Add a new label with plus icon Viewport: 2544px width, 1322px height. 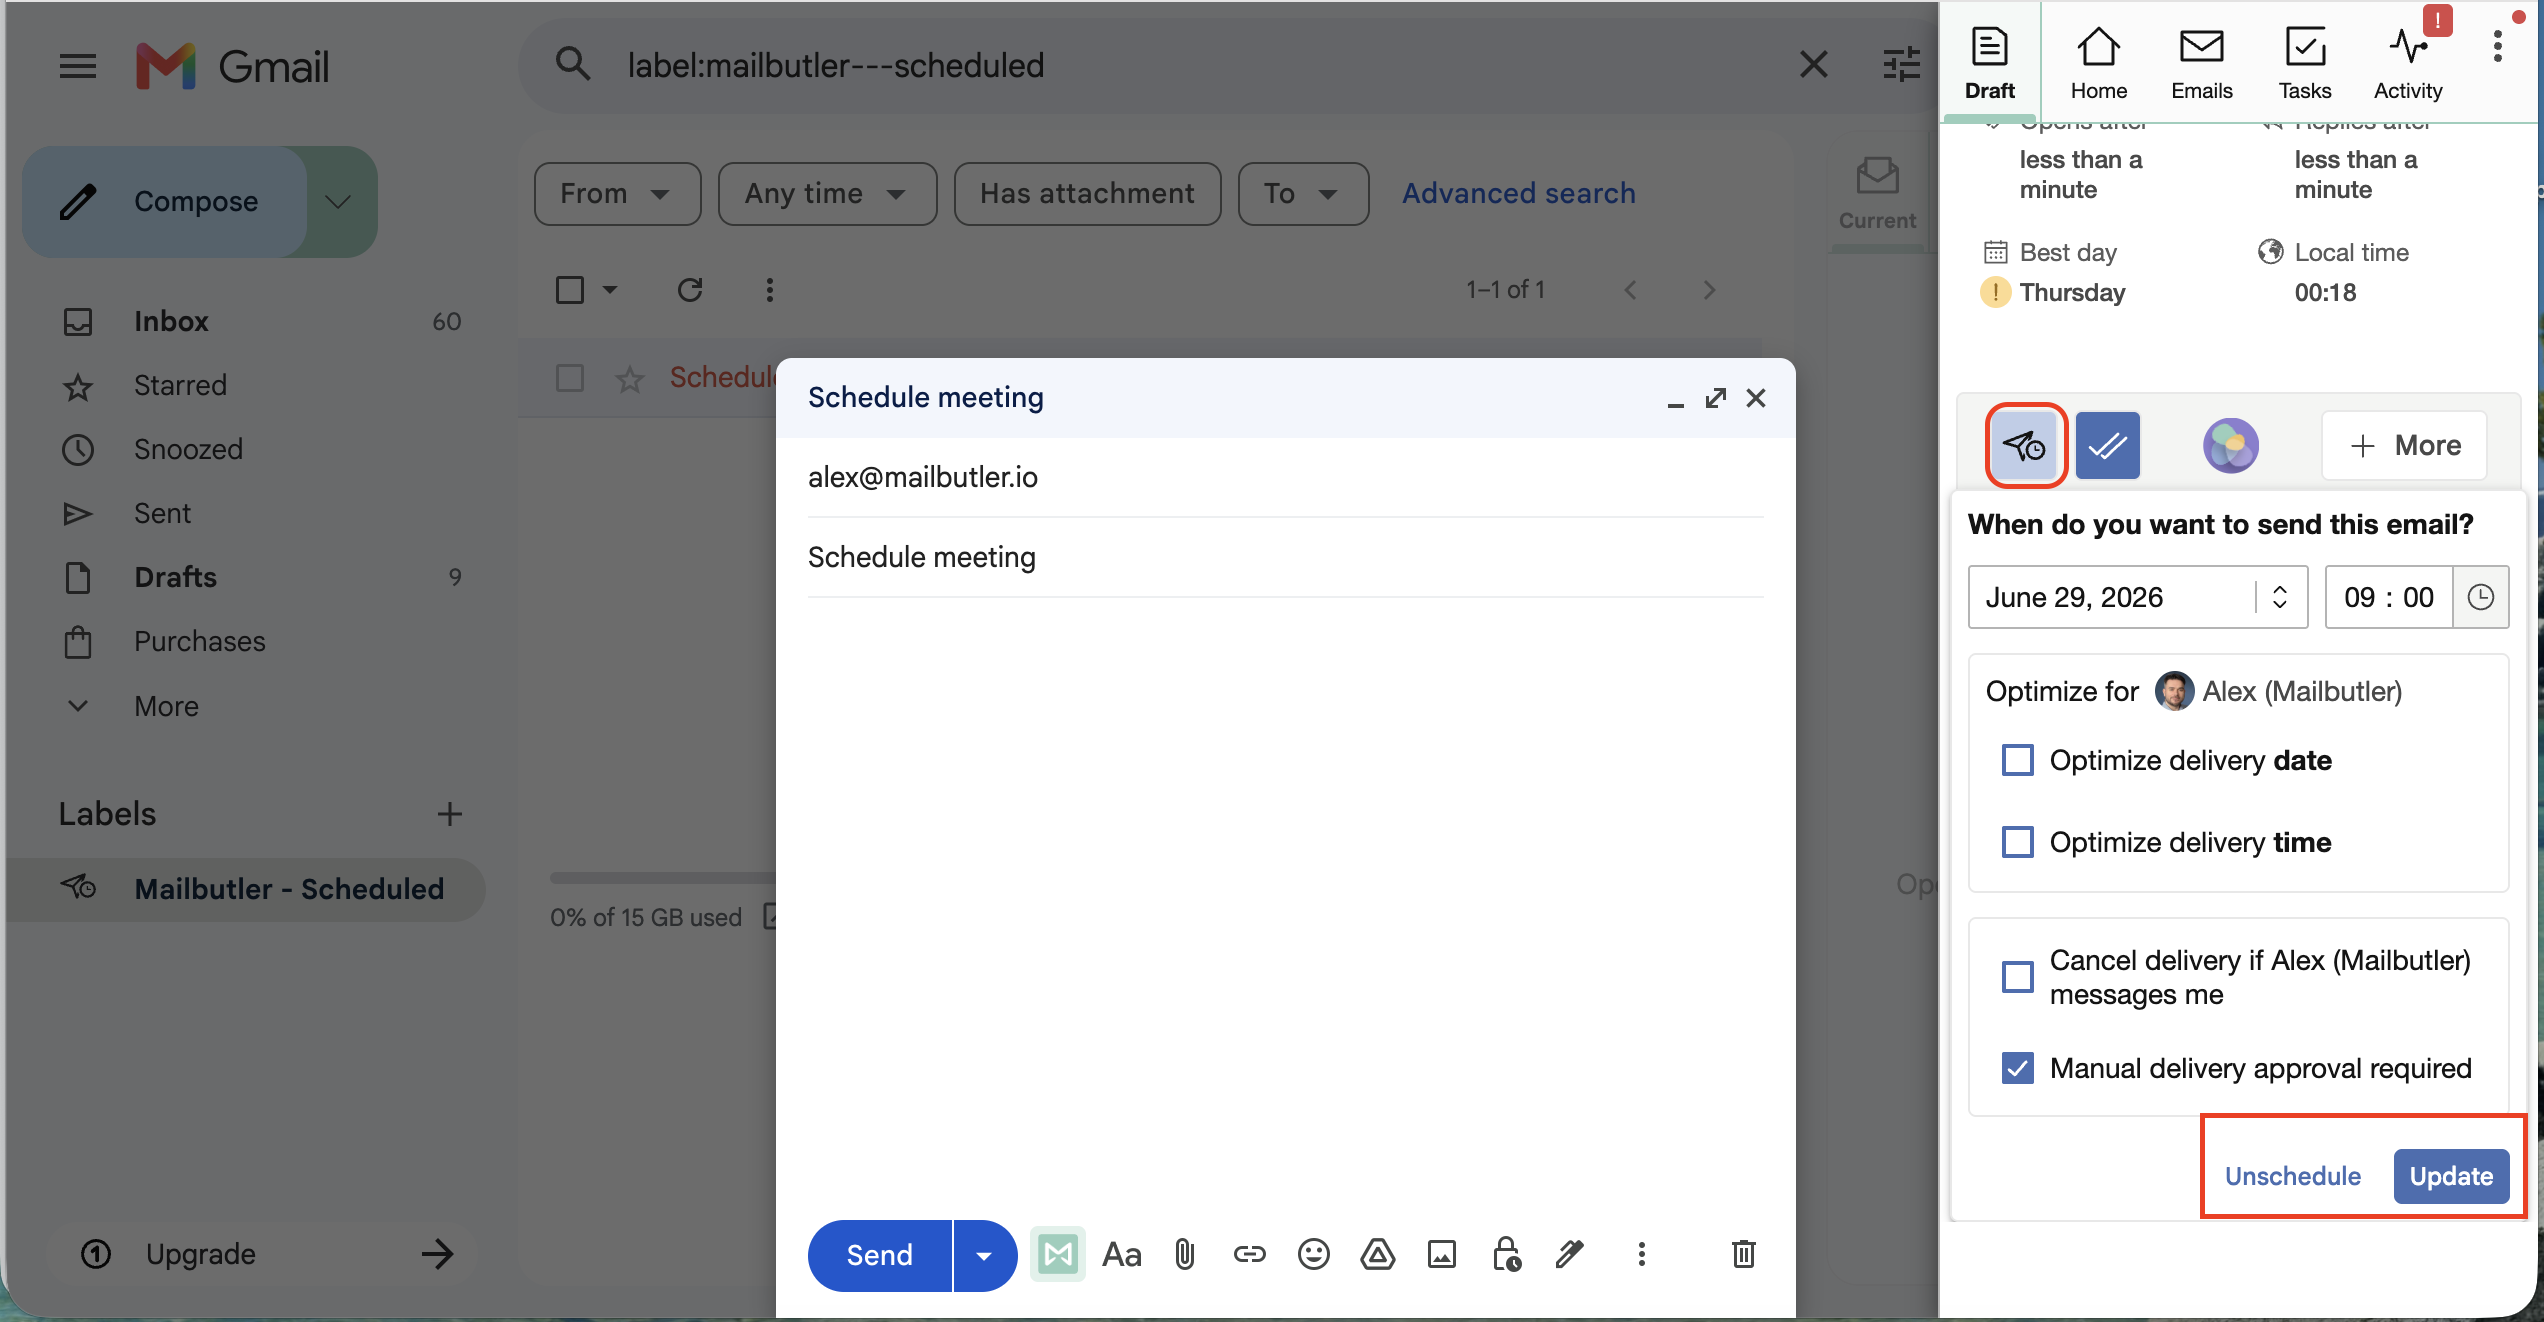click(x=450, y=814)
